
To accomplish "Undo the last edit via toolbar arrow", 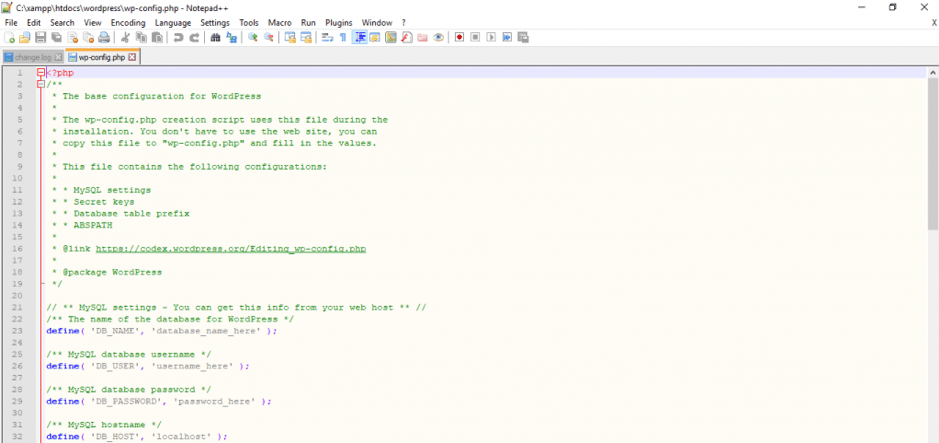I will pyautogui.click(x=178, y=37).
